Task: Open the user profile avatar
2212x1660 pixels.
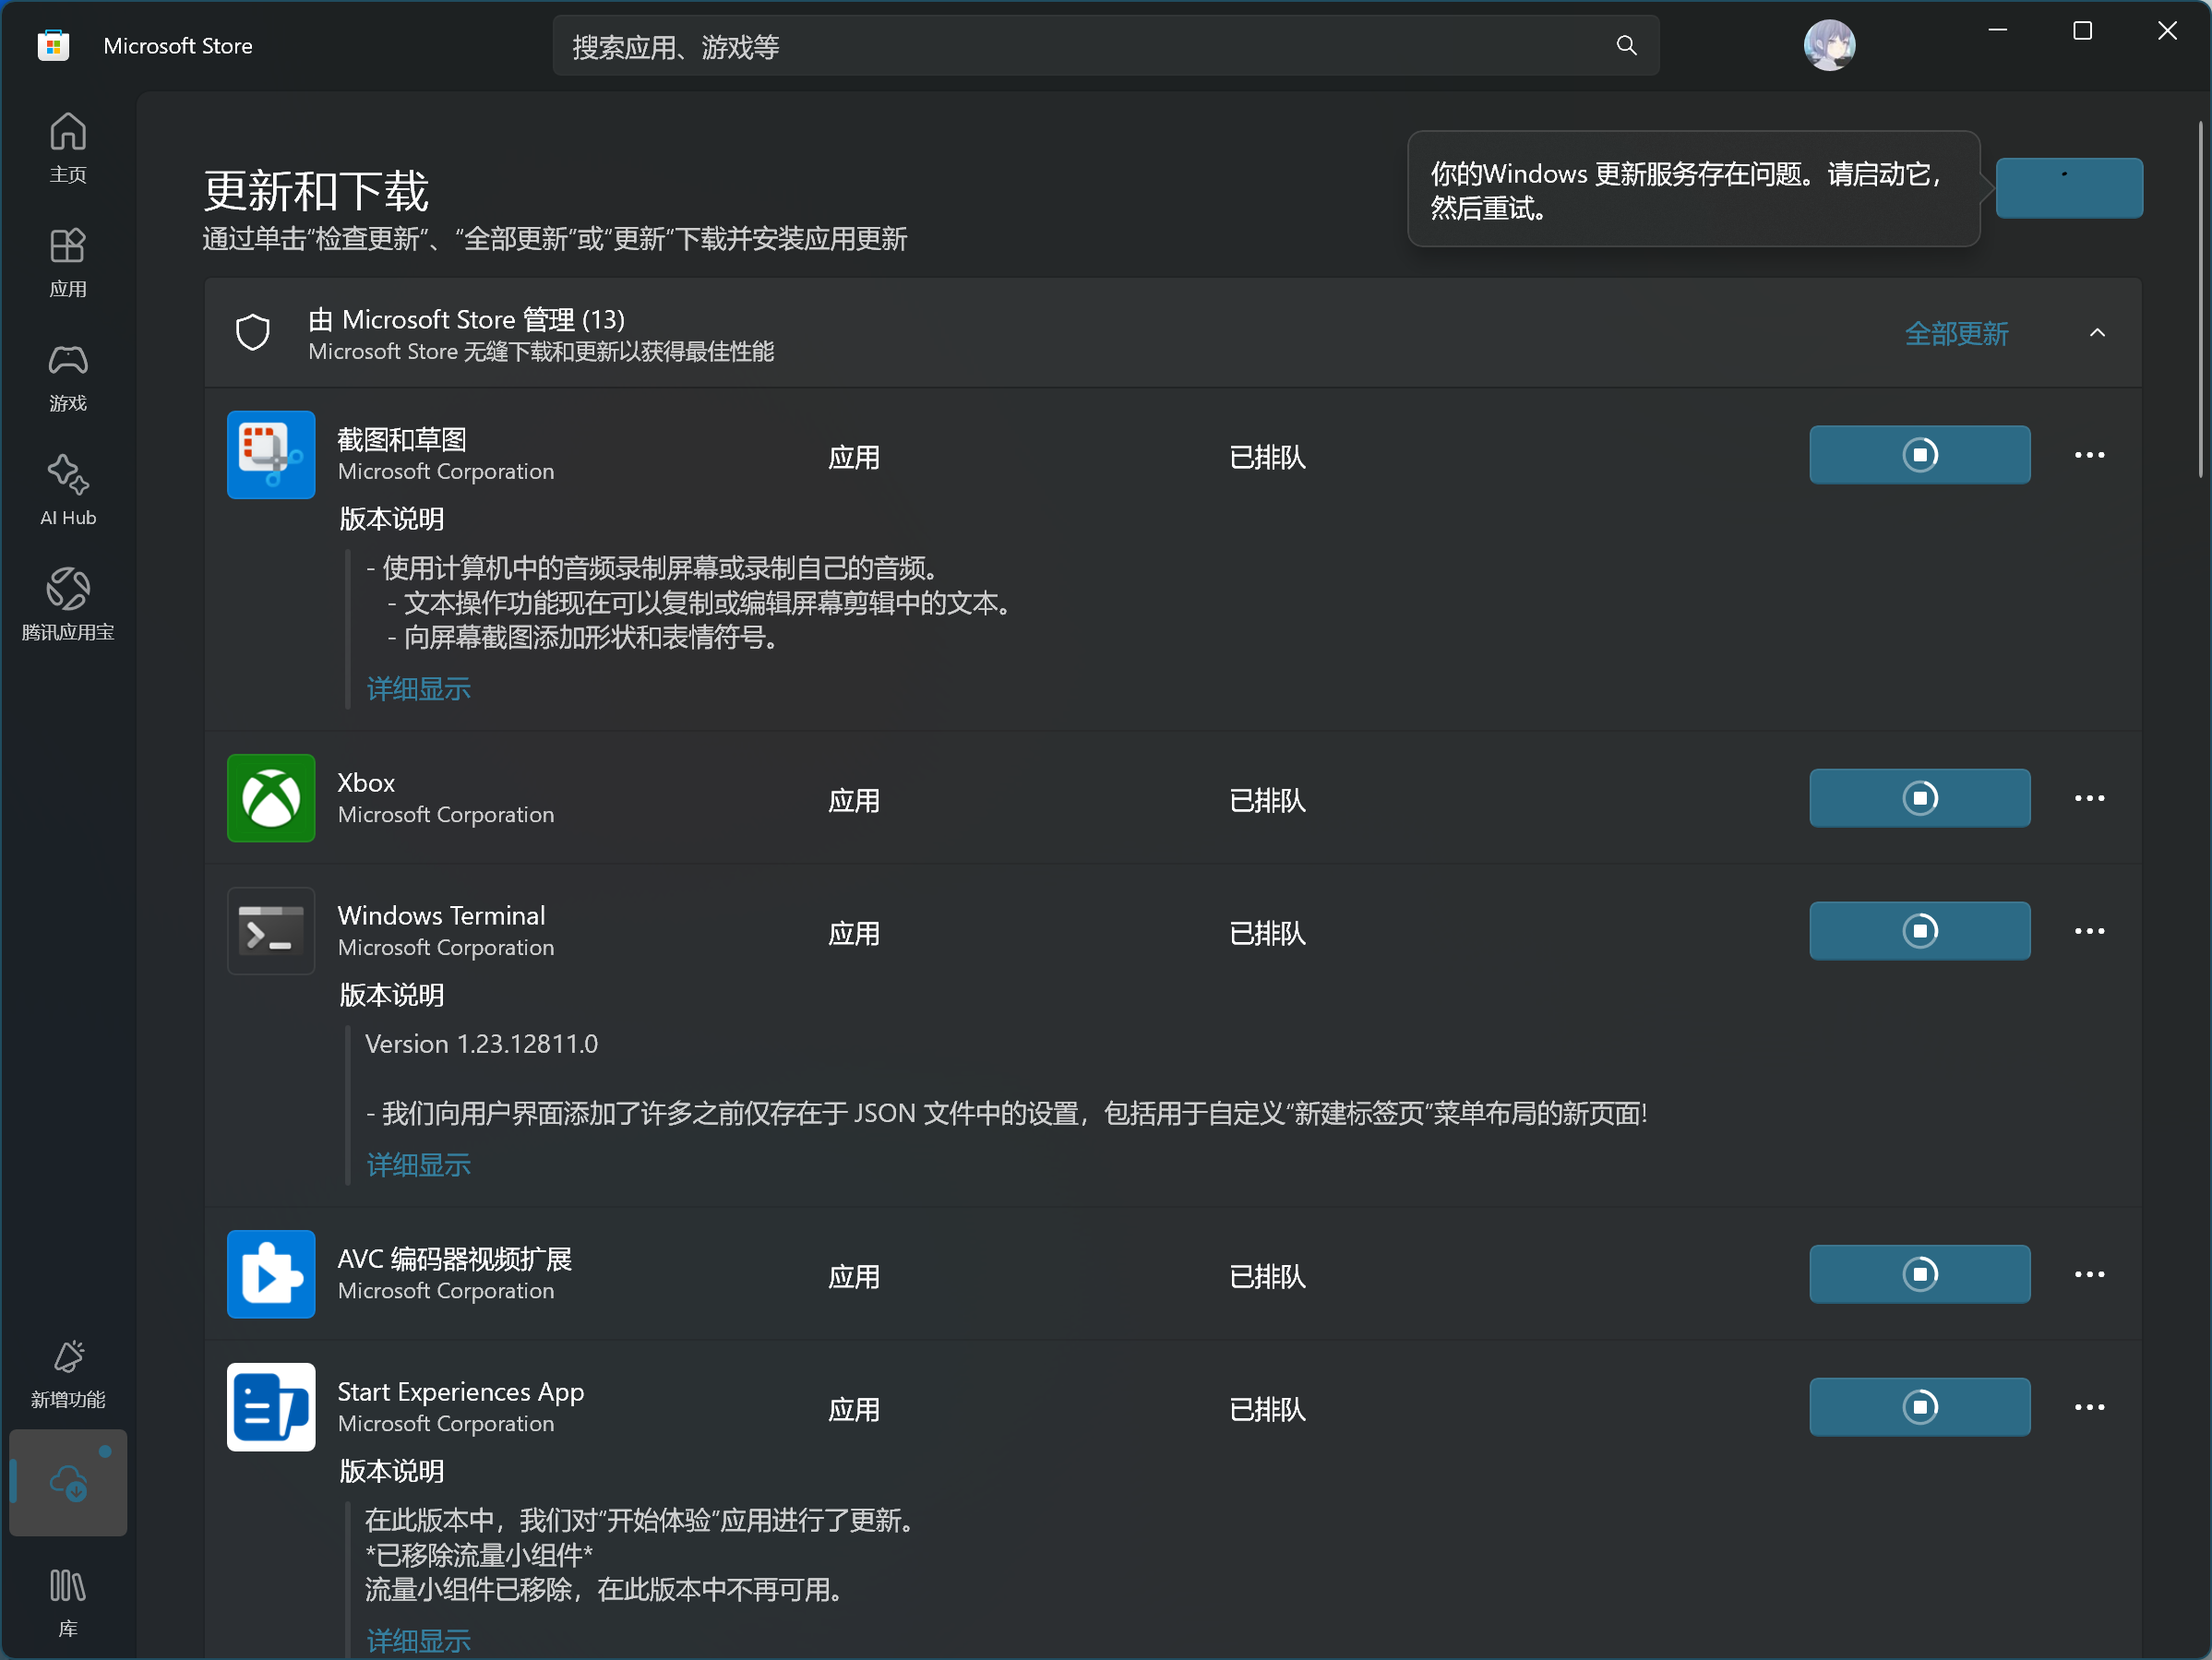Action: point(1828,46)
